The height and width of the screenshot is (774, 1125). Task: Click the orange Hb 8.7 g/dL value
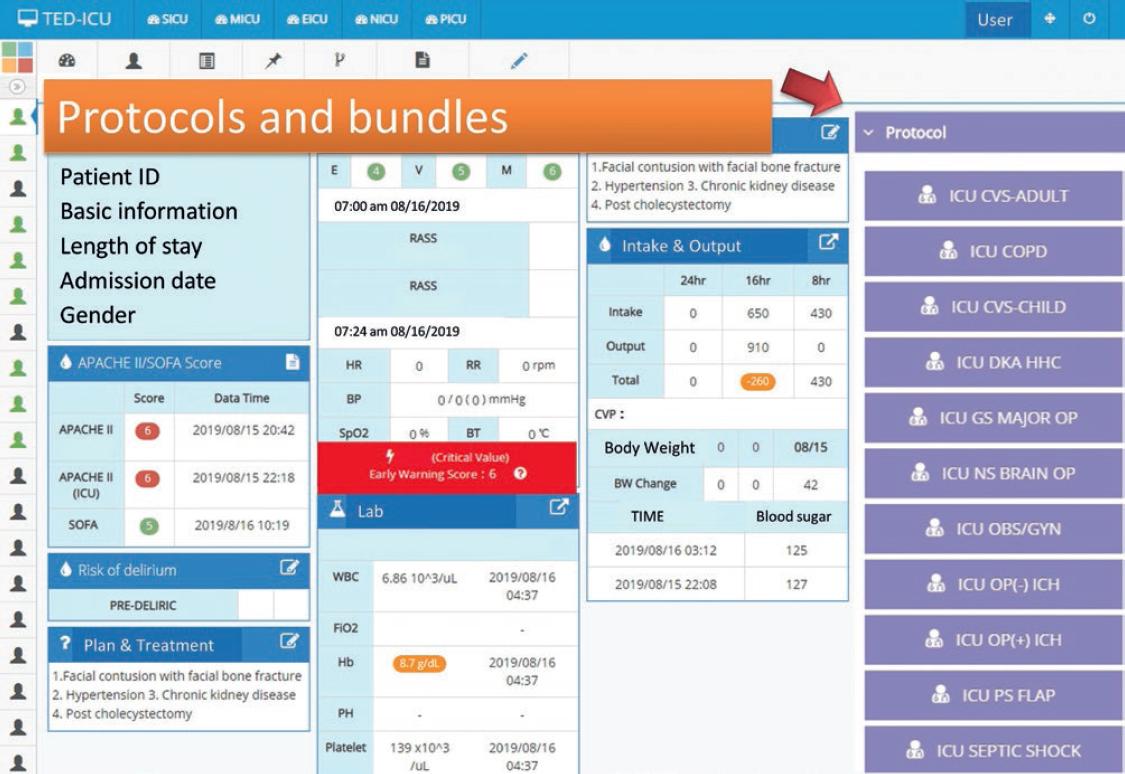tap(420, 664)
